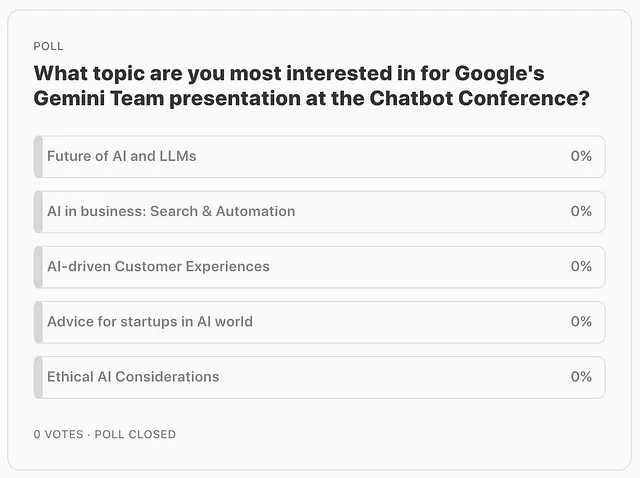Click 0% beside Future of AI and LLMs

[x=581, y=156]
